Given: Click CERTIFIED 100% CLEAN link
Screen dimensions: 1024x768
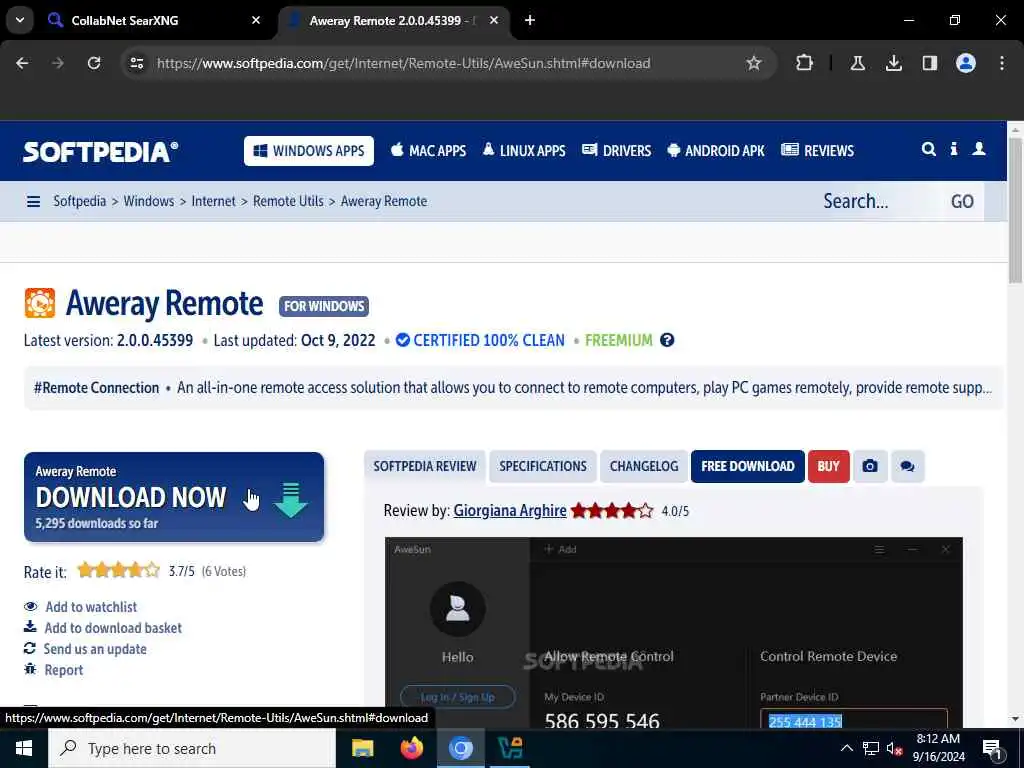Looking at the screenshot, I should coord(481,340).
